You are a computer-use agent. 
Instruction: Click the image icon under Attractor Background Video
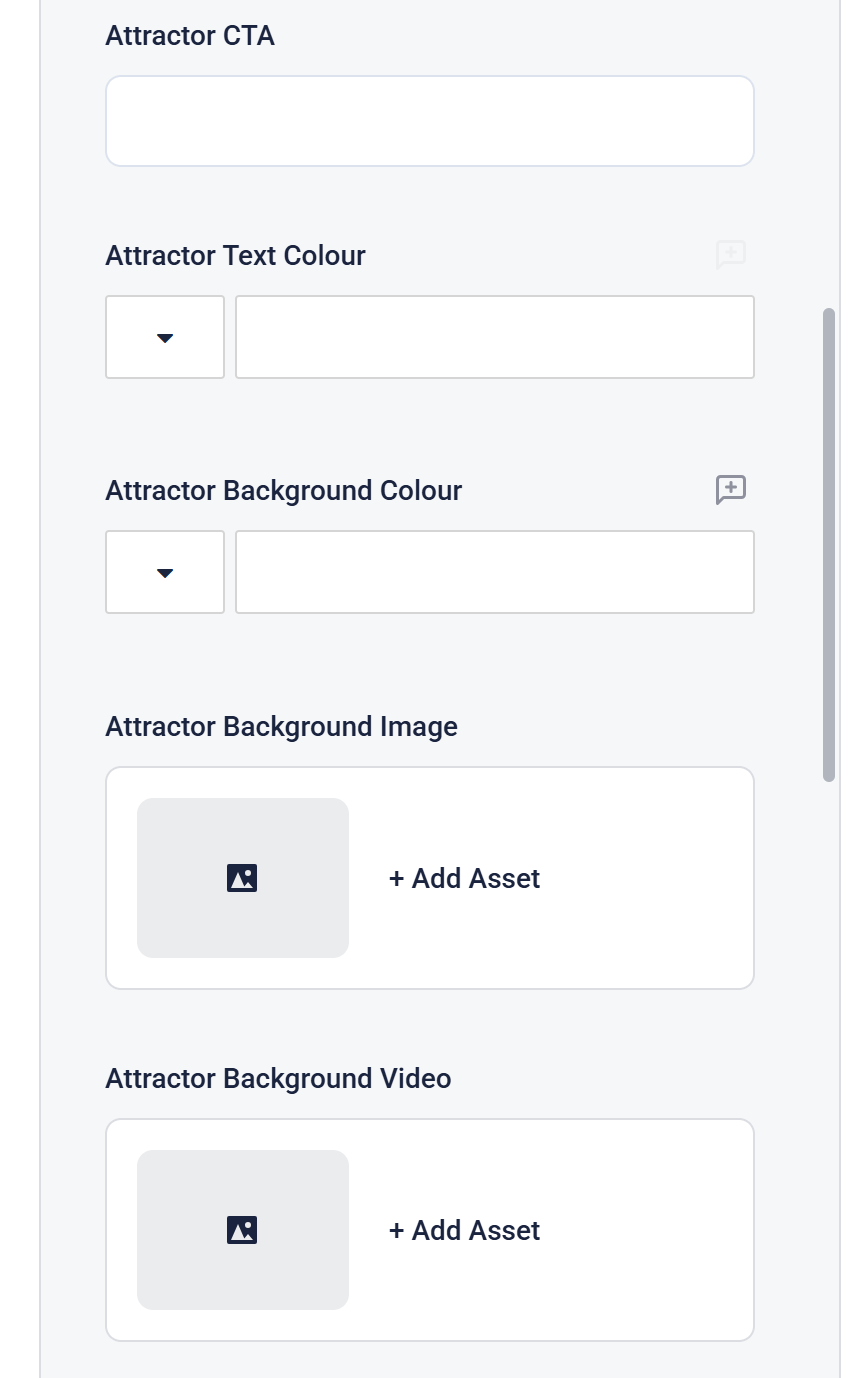pos(242,1230)
